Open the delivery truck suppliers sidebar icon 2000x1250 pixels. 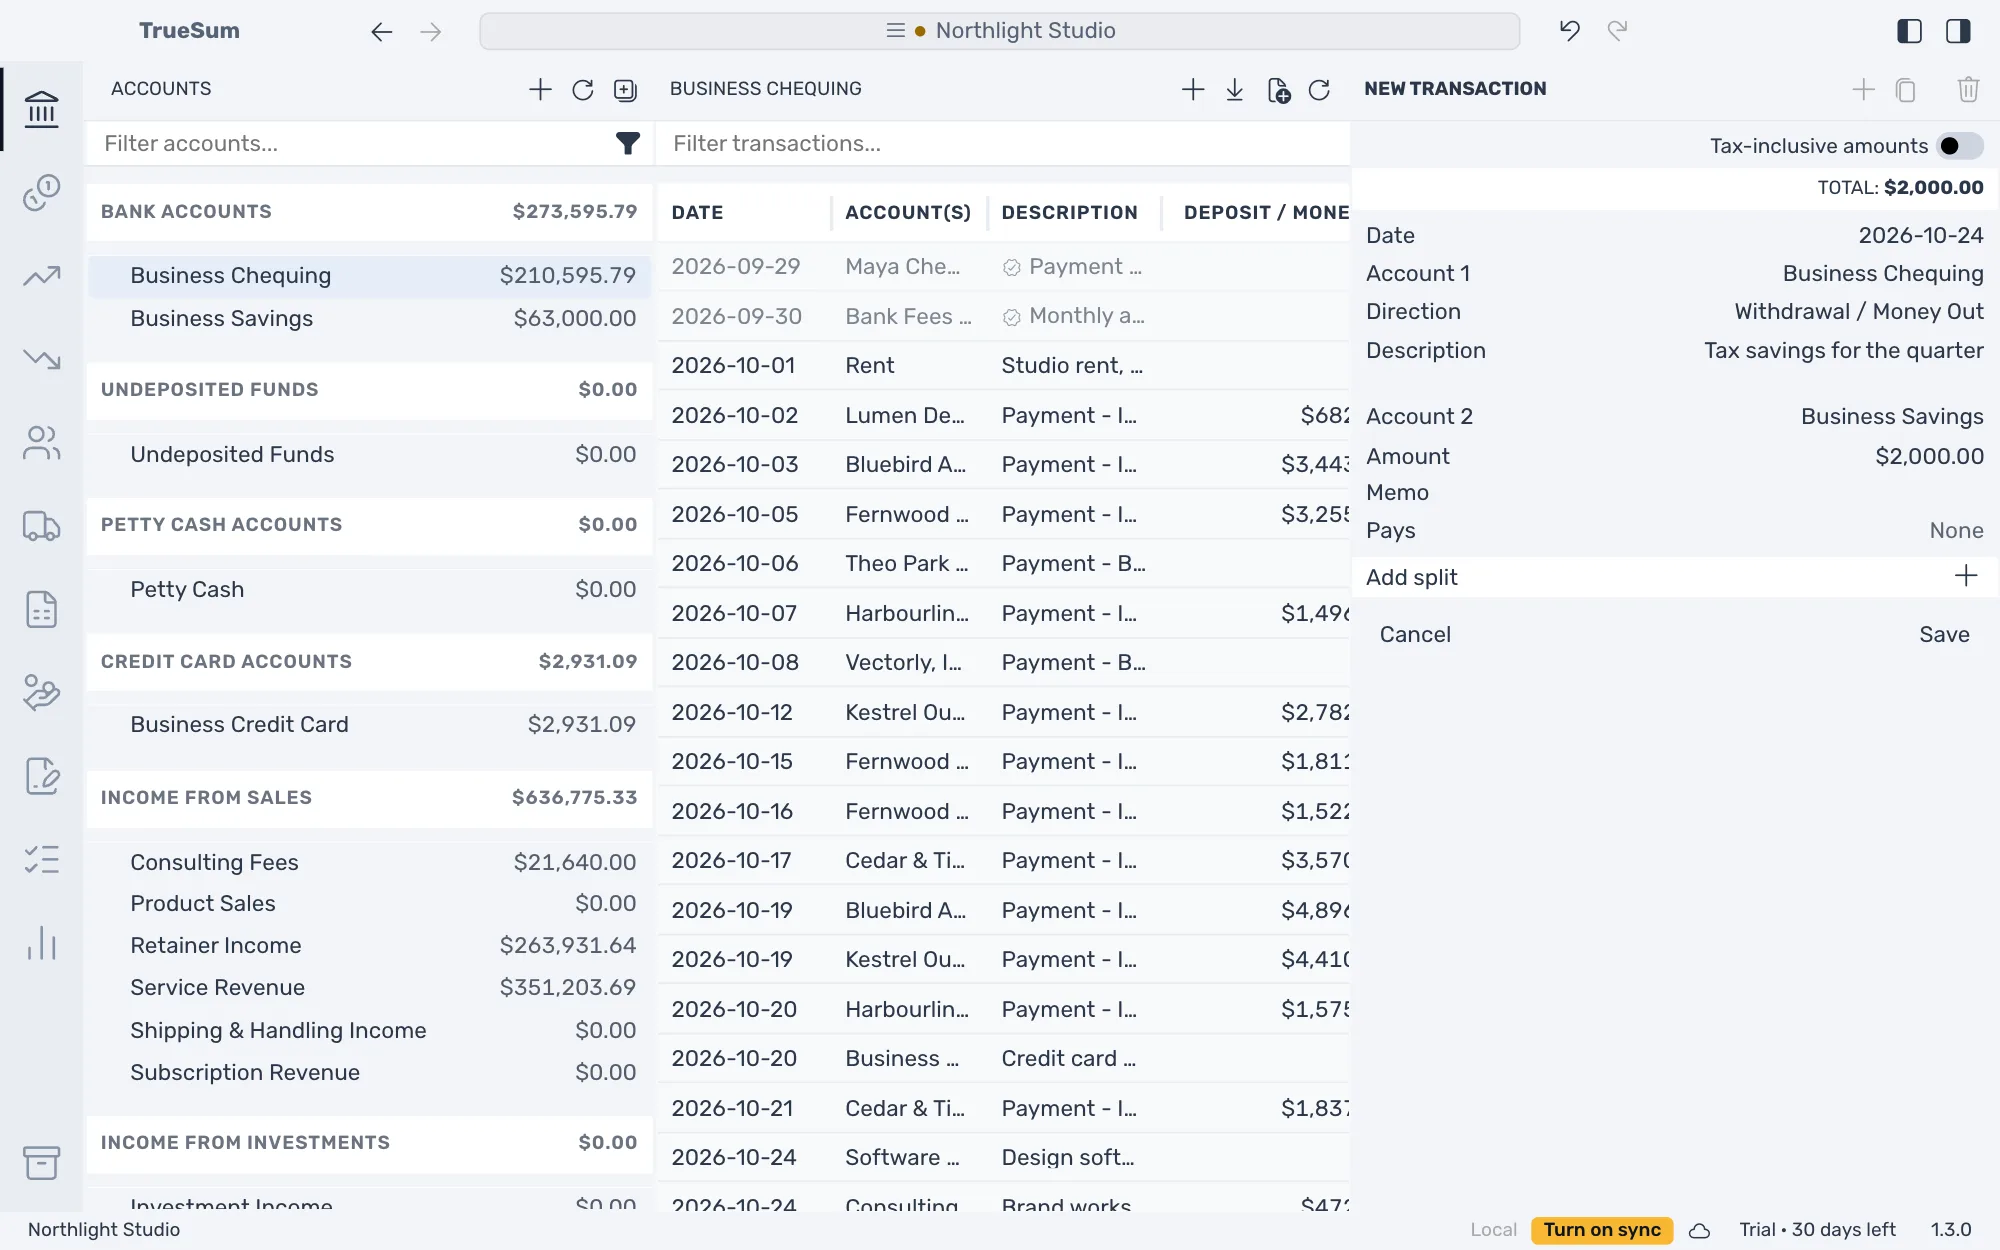(41, 526)
